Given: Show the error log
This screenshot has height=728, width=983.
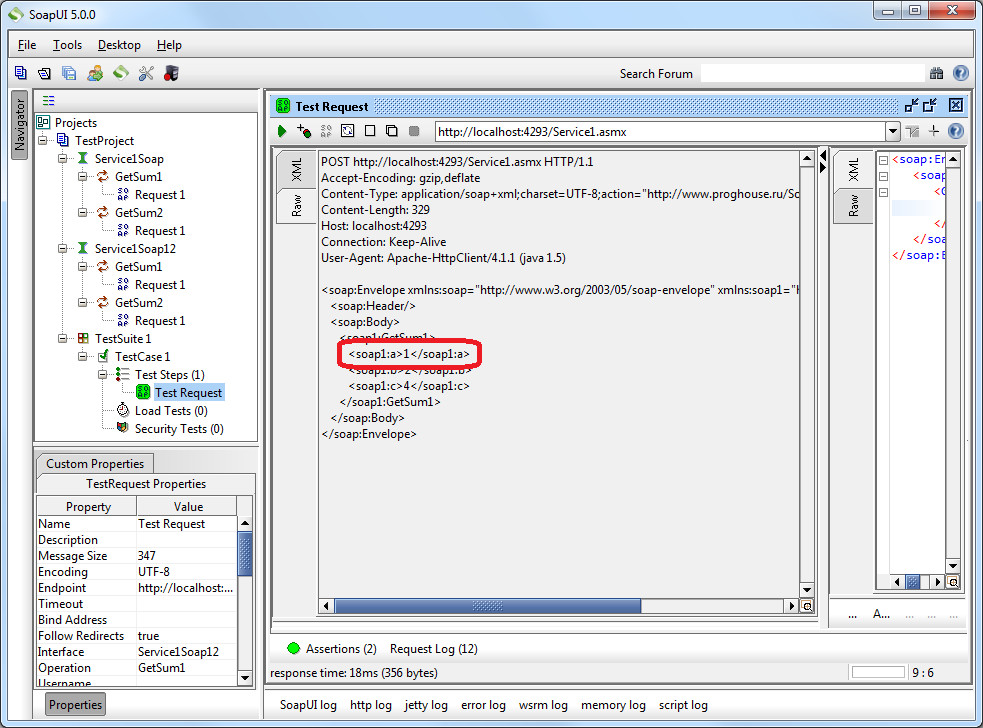Looking at the screenshot, I should click(483, 705).
